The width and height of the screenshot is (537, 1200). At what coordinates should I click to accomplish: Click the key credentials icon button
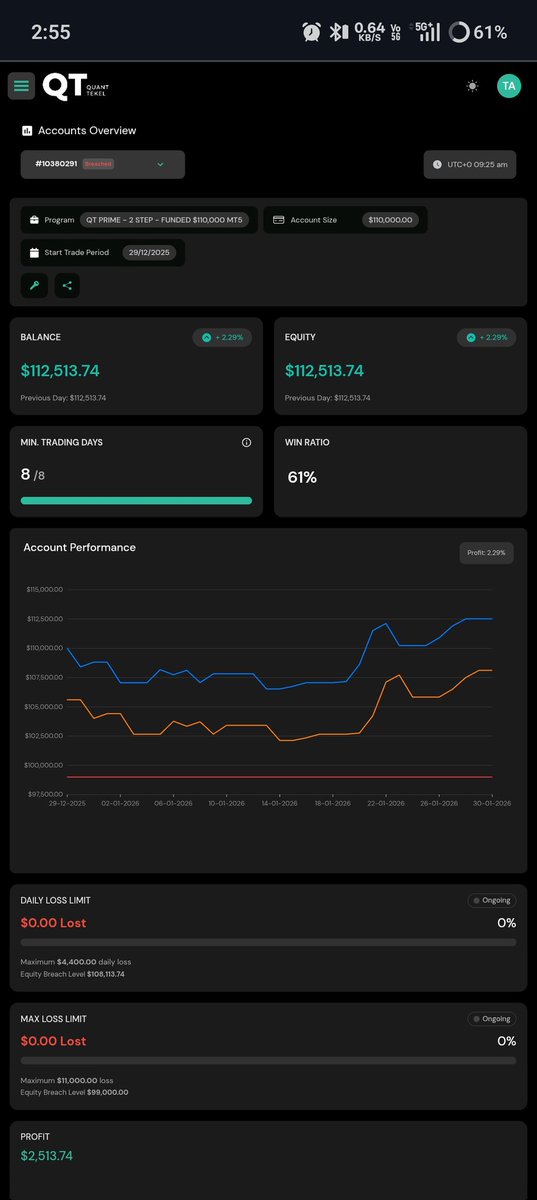pyautogui.click(x=34, y=285)
